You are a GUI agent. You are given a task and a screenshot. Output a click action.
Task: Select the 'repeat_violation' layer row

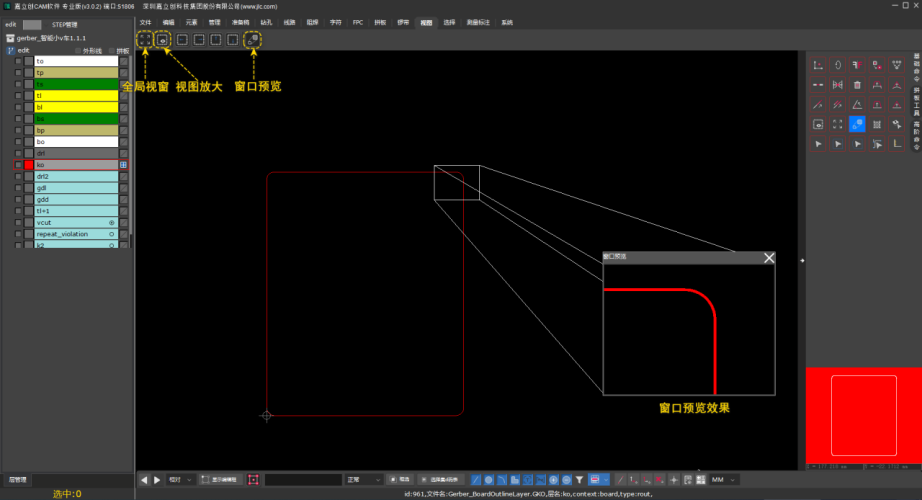(75, 234)
